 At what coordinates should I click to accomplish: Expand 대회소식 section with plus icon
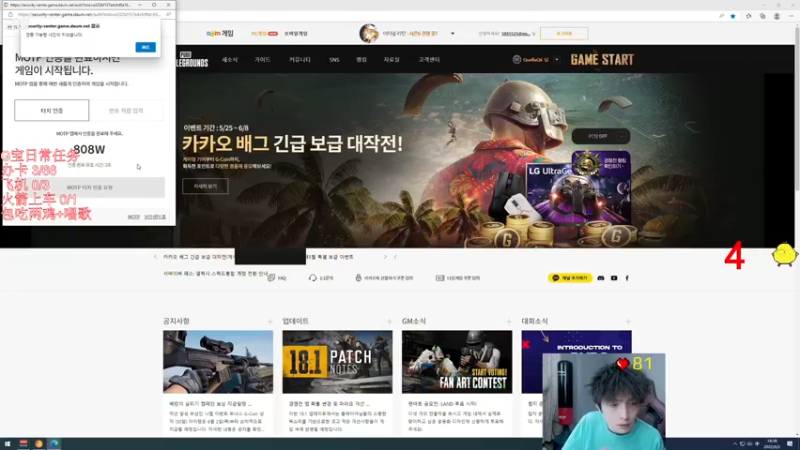628,321
